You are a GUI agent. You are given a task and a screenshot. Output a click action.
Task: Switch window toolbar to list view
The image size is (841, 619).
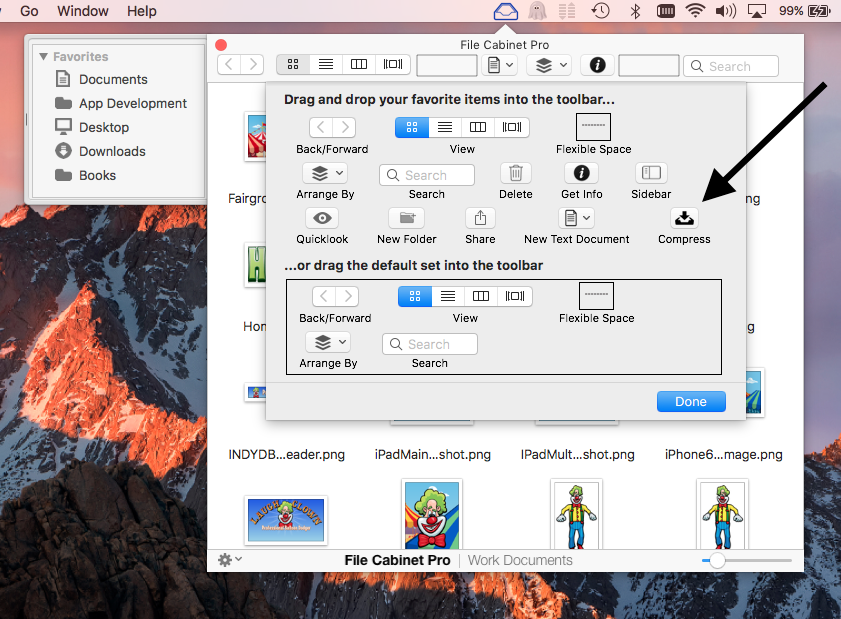pos(326,64)
